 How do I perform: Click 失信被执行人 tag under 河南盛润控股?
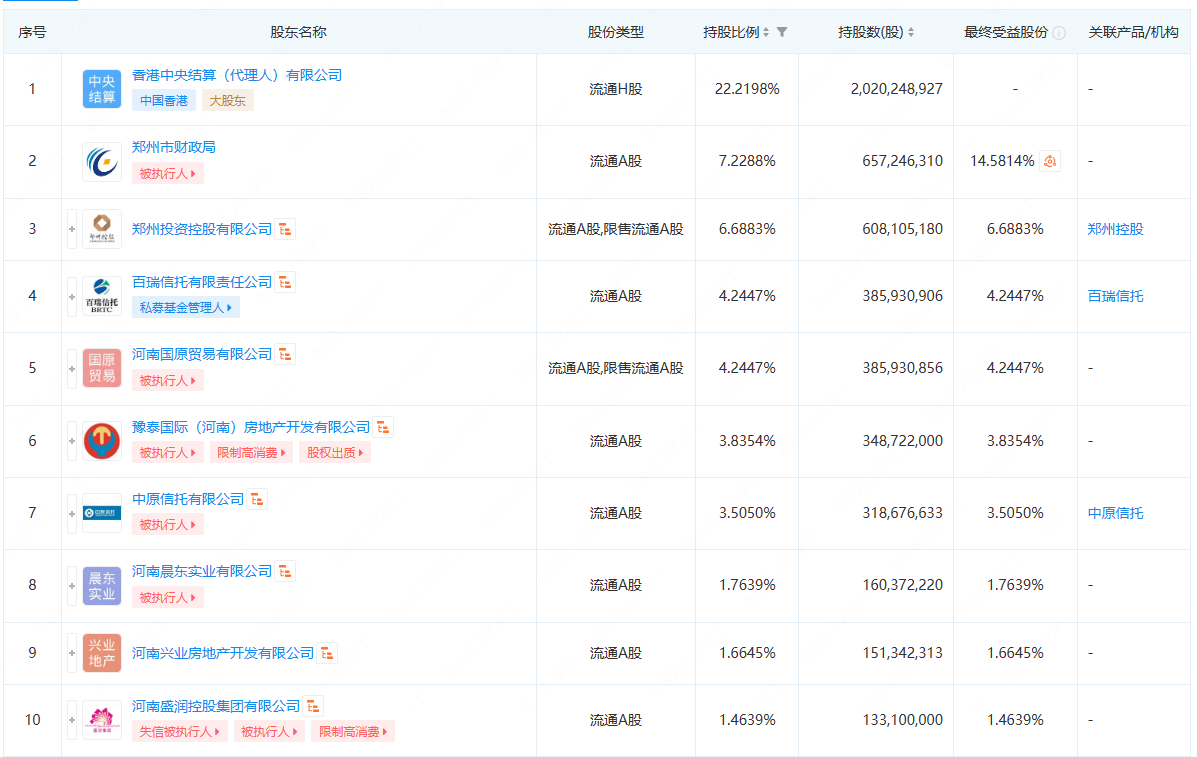point(179,732)
